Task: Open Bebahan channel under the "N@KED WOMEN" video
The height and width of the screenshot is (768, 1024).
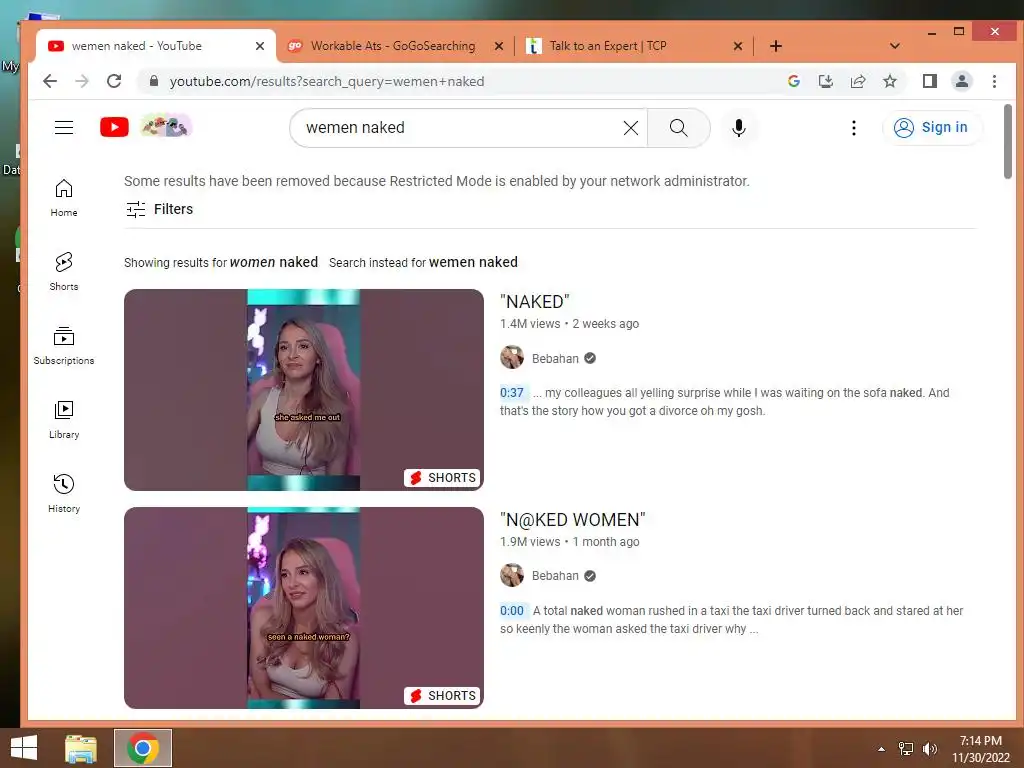Action: [x=554, y=576]
